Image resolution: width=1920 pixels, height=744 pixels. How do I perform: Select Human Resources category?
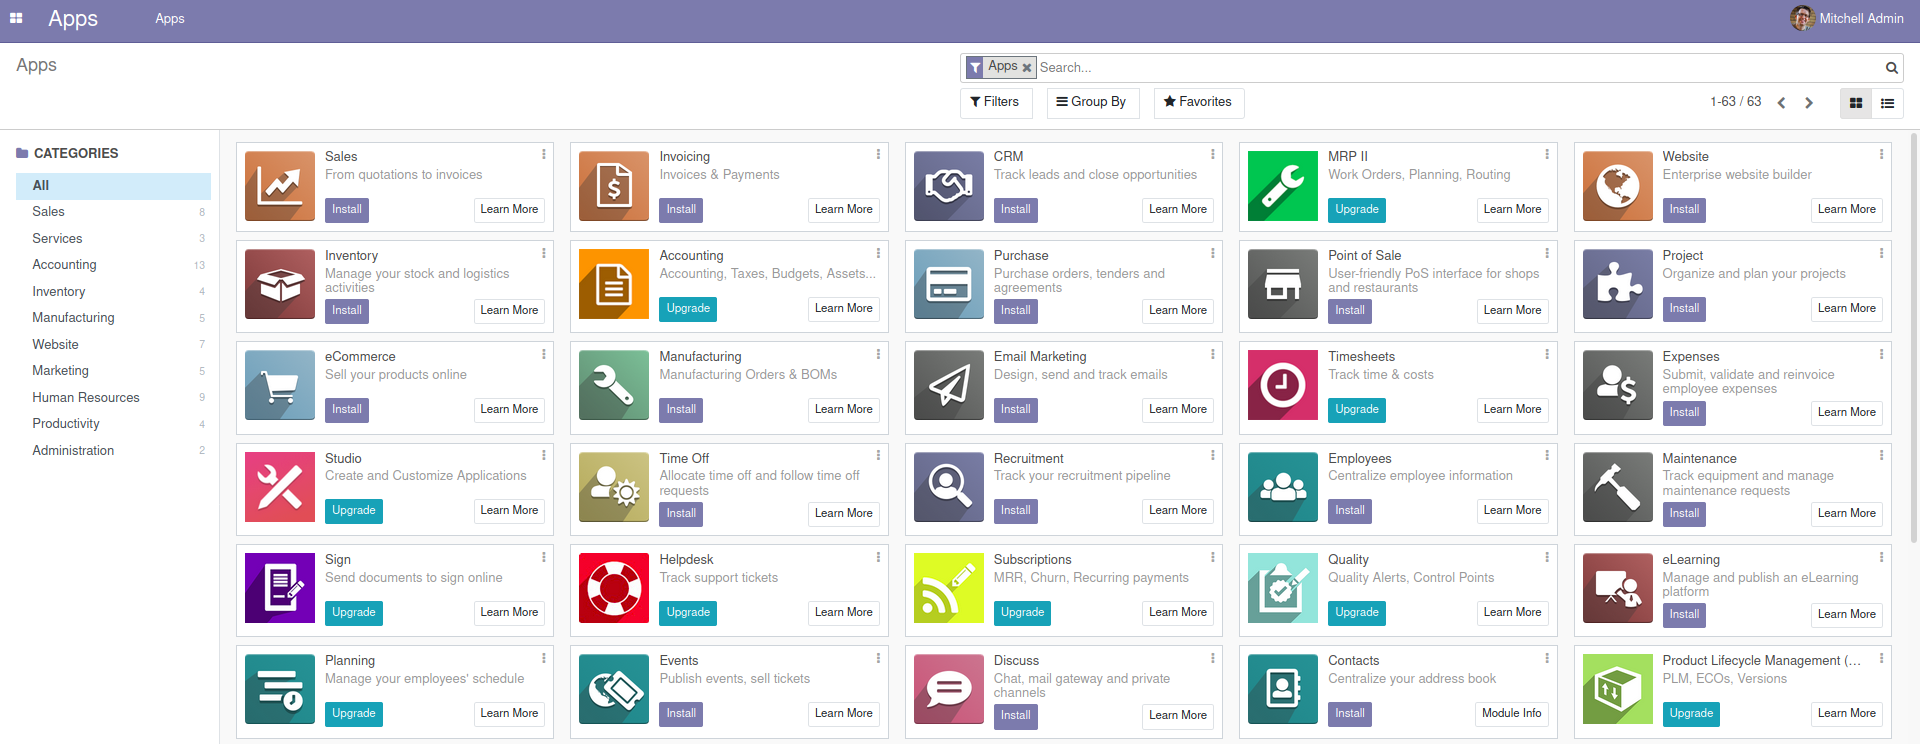[86, 397]
